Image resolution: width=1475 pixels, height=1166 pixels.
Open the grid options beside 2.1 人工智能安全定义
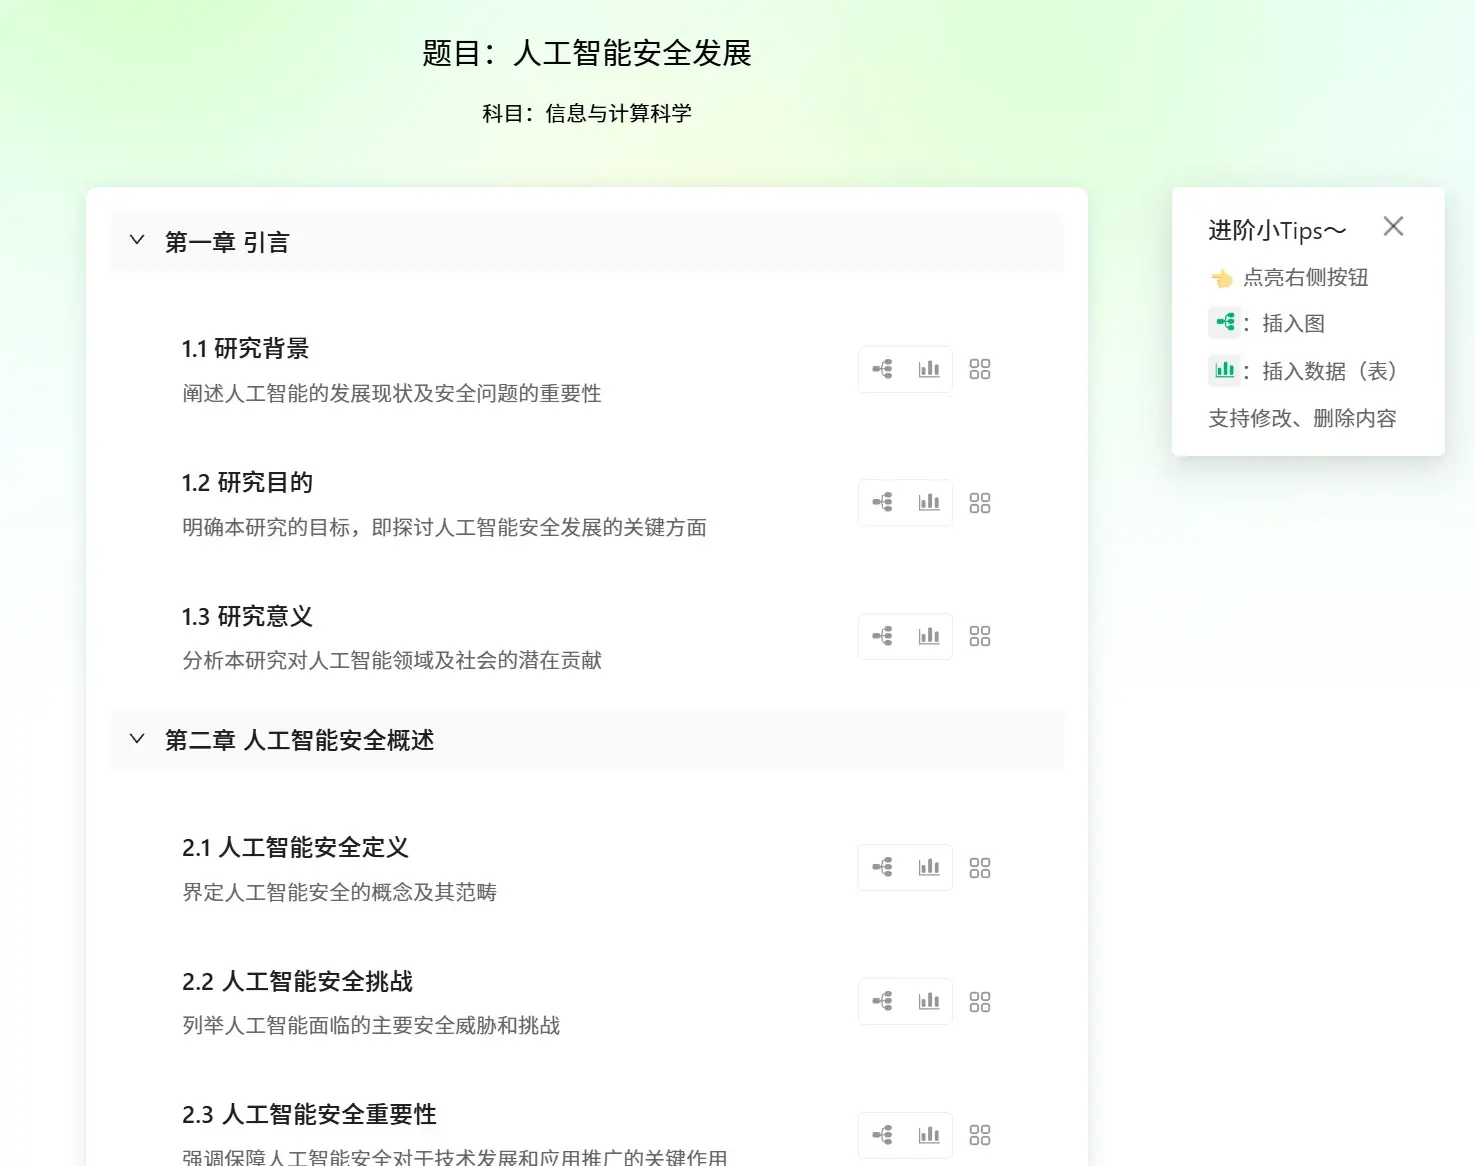click(x=980, y=867)
